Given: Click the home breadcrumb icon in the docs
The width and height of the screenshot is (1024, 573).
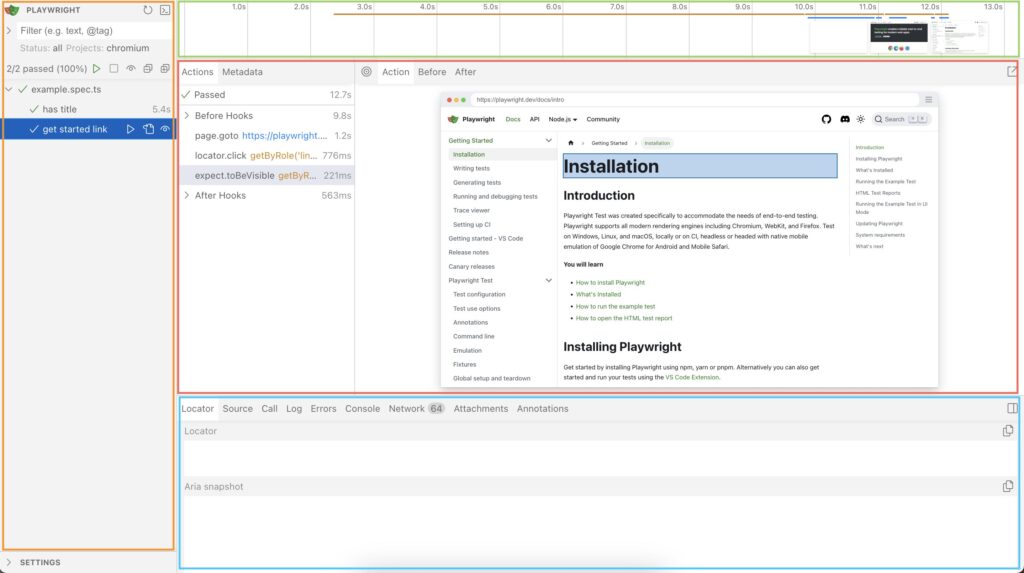Looking at the screenshot, I should pyautogui.click(x=571, y=143).
